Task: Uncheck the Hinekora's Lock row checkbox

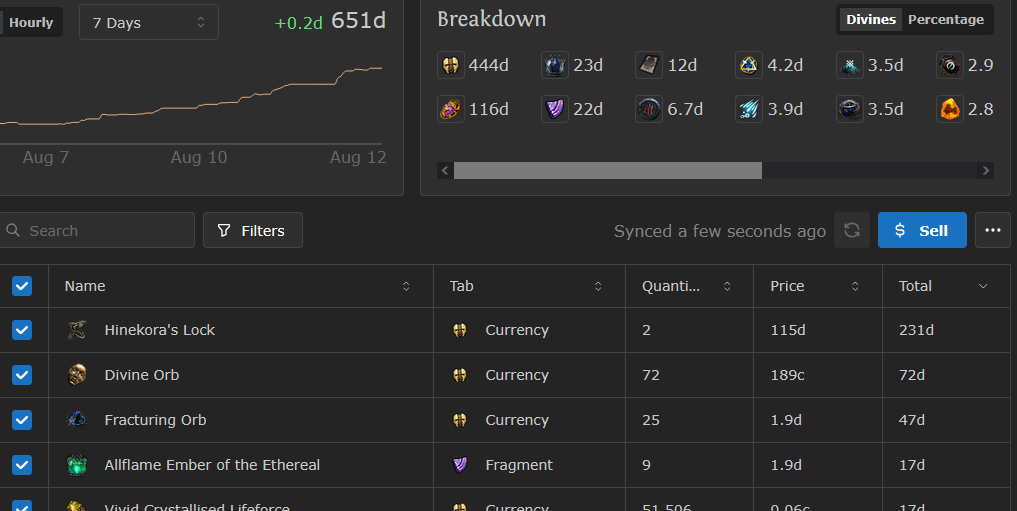Action: point(22,330)
